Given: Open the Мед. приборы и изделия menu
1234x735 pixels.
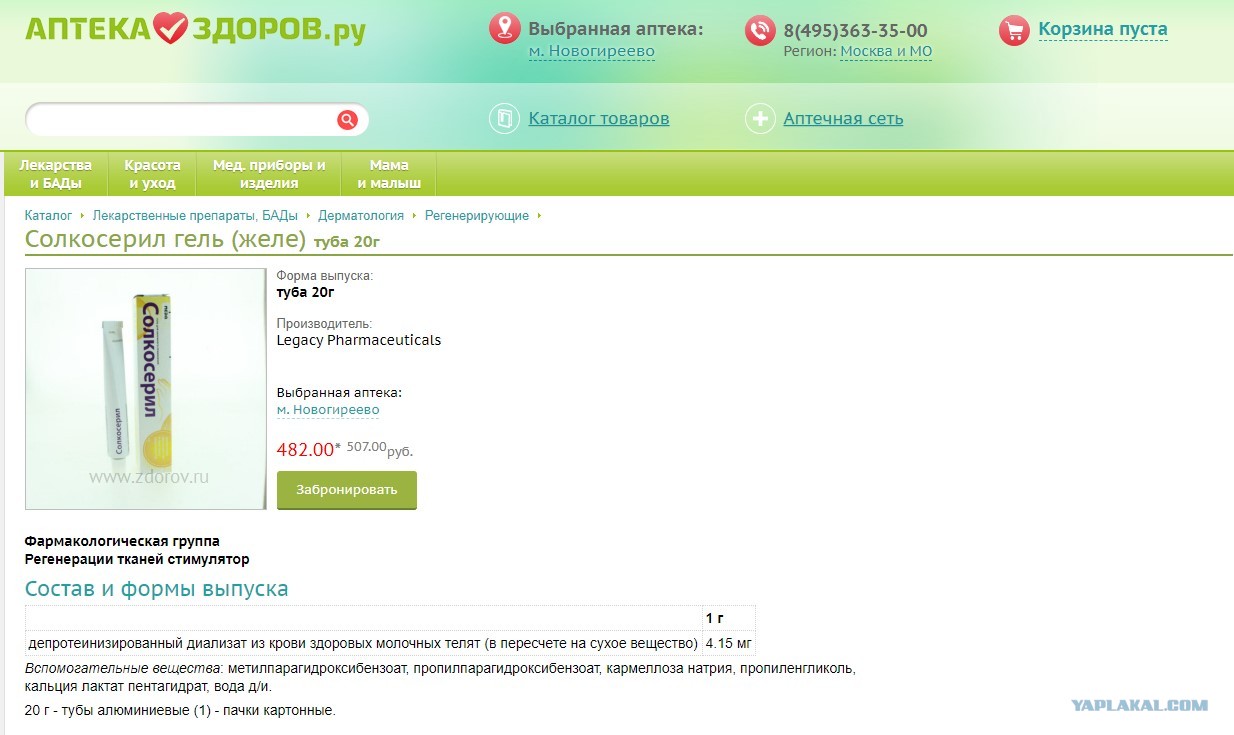Looking at the screenshot, I should (x=269, y=174).
